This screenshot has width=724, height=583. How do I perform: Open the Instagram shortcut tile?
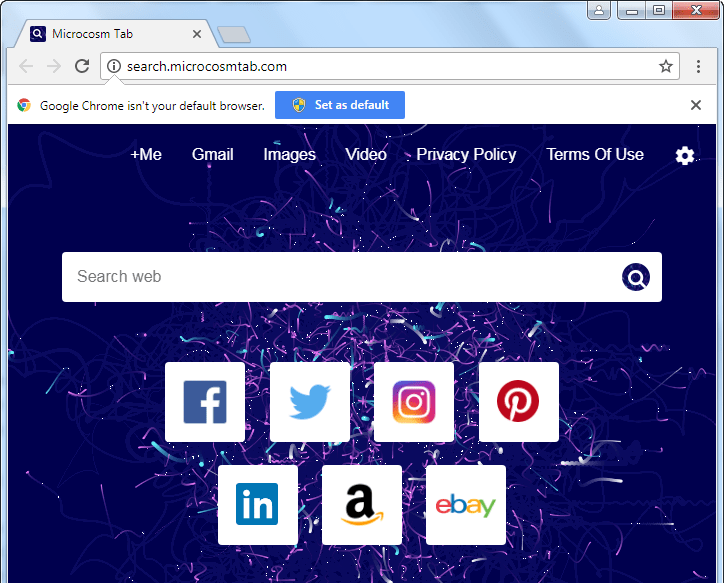pyautogui.click(x=414, y=402)
